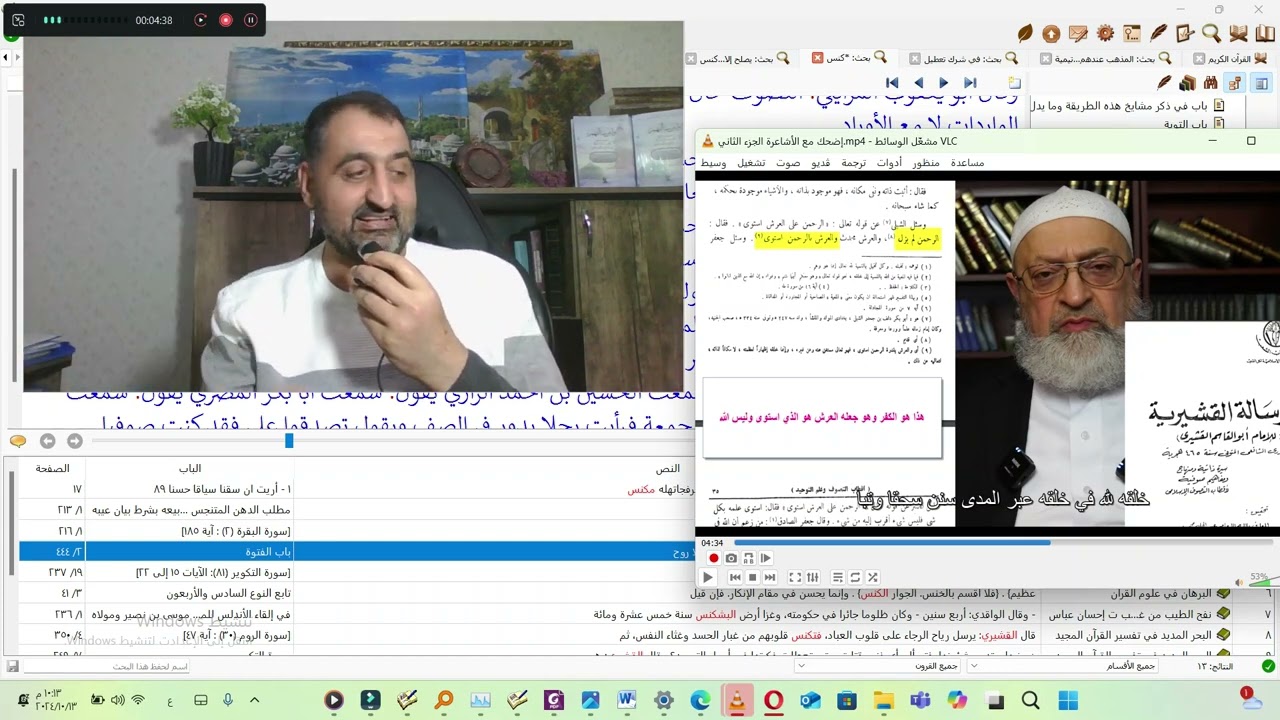The width and height of the screenshot is (1280, 720).
Task: Go to previous page with left arrow
Action: [x=918, y=83]
